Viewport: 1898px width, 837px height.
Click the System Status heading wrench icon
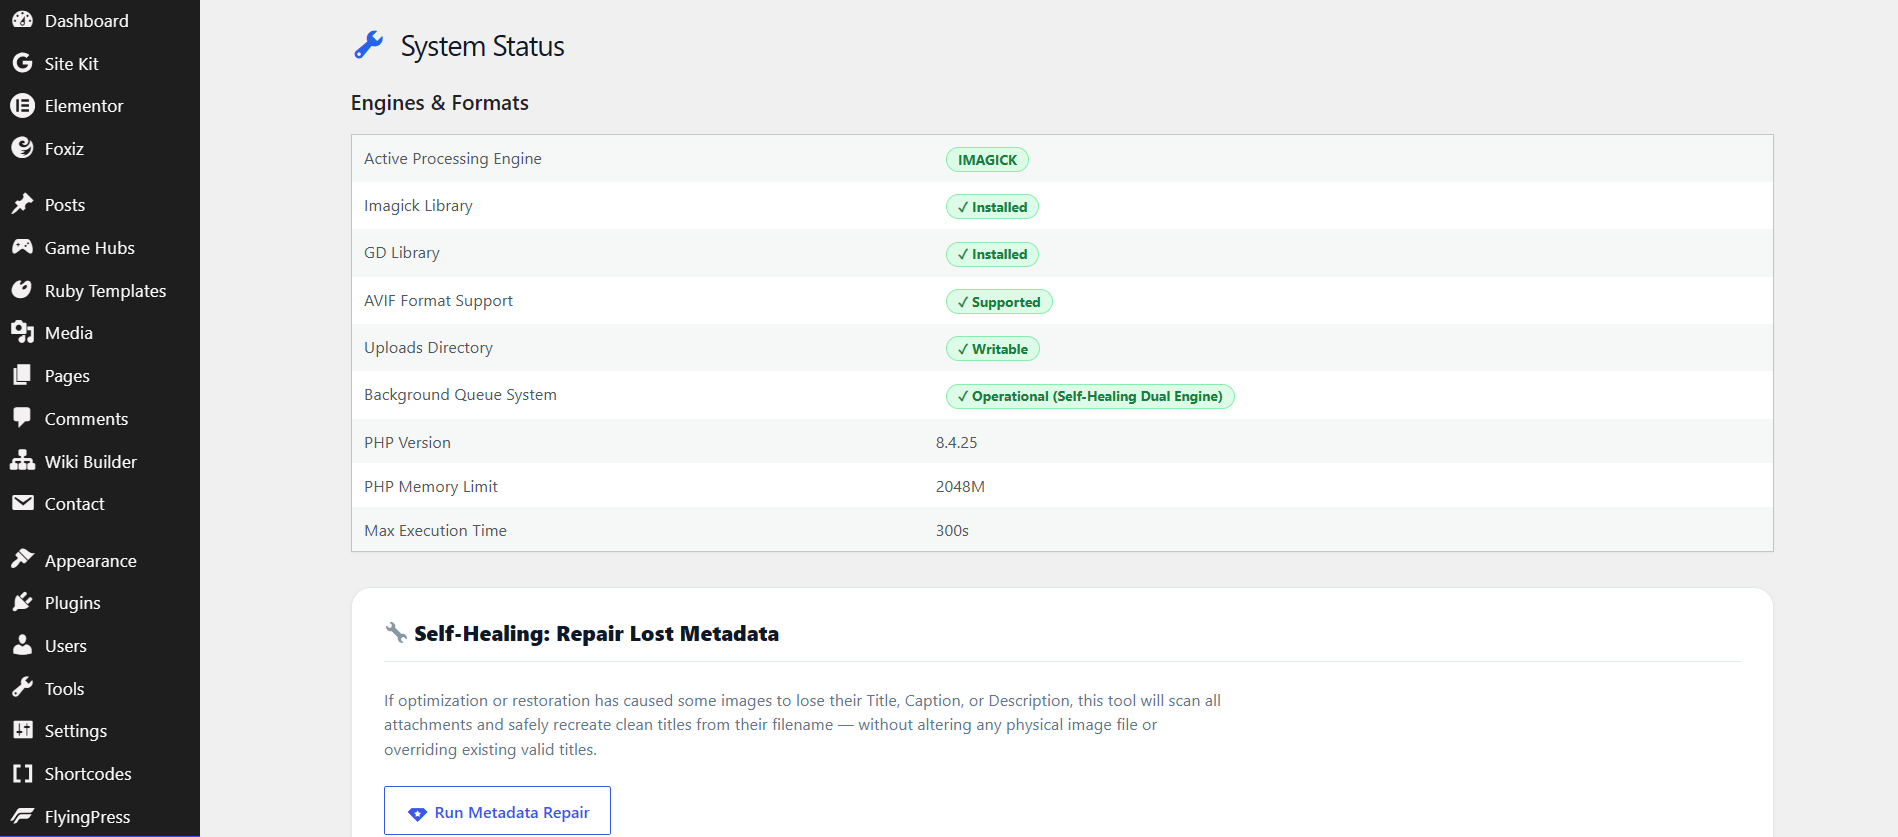coord(369,45)
